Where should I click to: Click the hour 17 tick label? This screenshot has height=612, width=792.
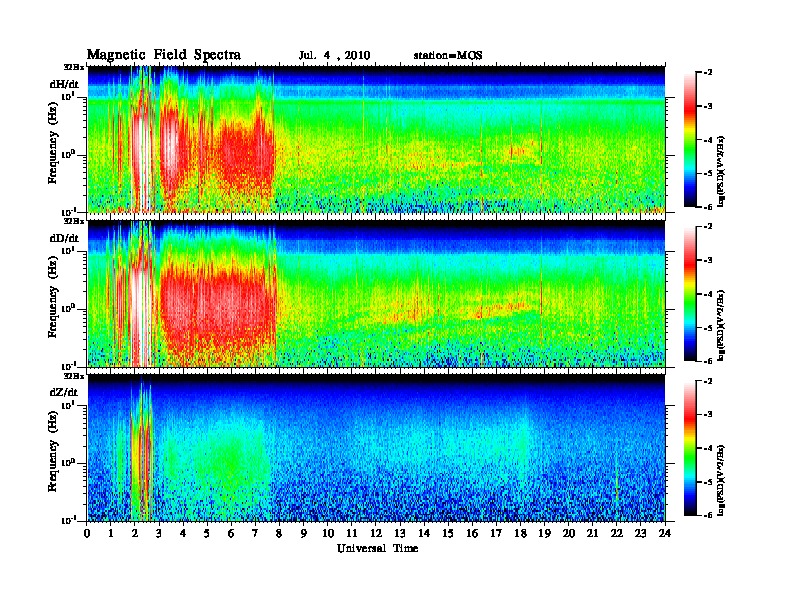[x=497, y=533]
